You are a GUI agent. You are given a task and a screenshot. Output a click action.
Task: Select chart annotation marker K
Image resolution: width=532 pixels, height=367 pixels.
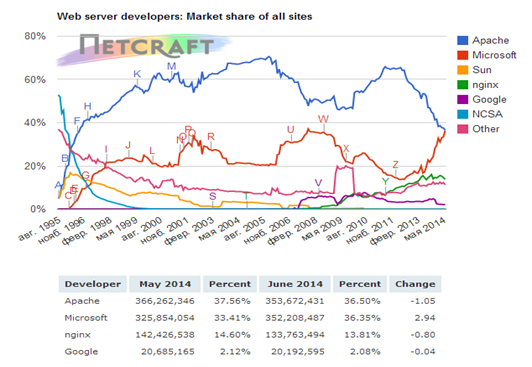point(137,74)
